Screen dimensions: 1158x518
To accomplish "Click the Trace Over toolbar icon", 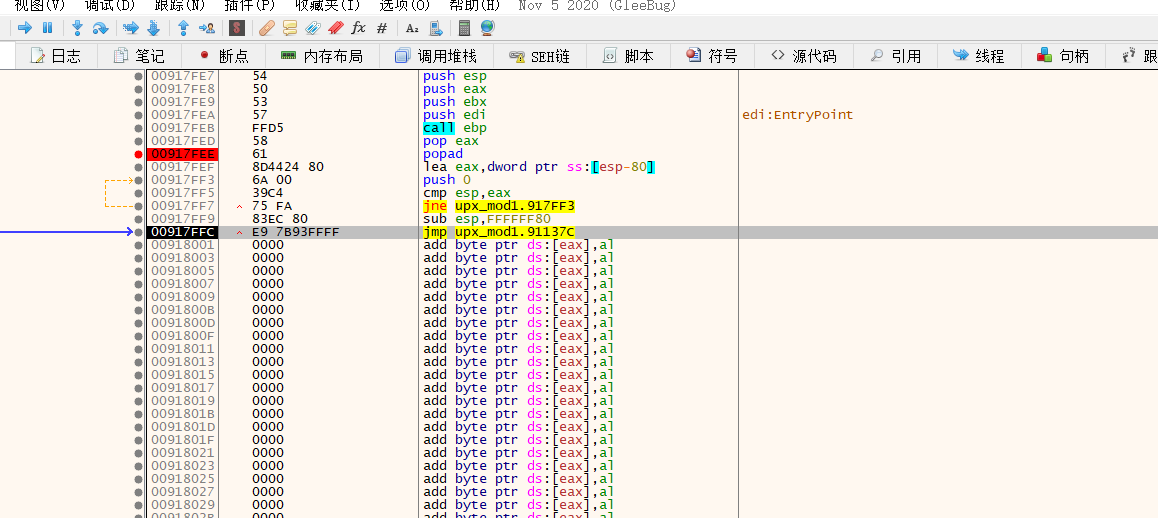I will [x=154, y=28].
